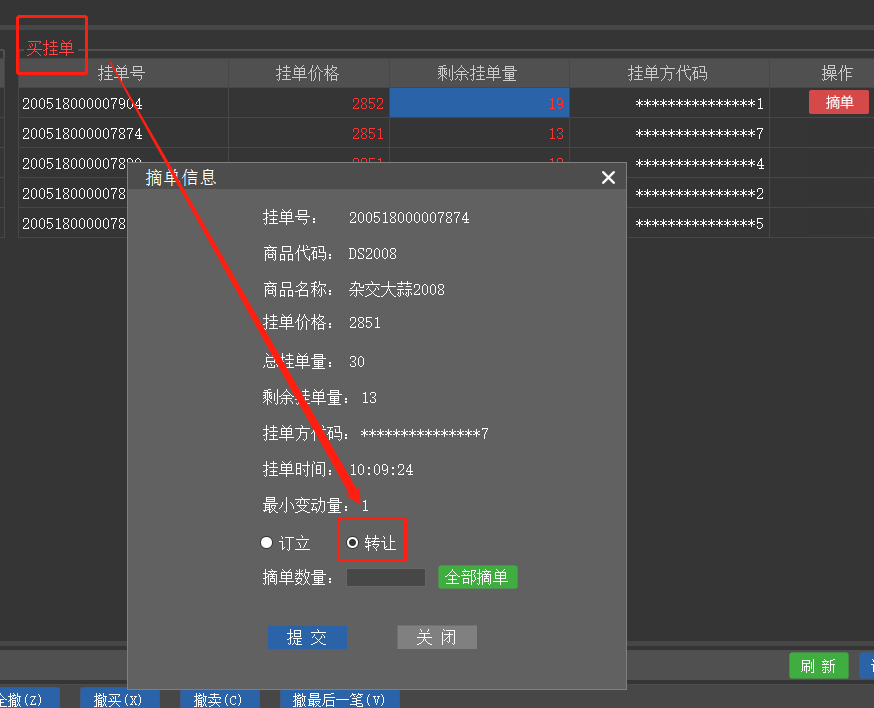This screenshot has height=708, width=874.
Task: Click the 撤买(X) button
Action: click(119, 699)
